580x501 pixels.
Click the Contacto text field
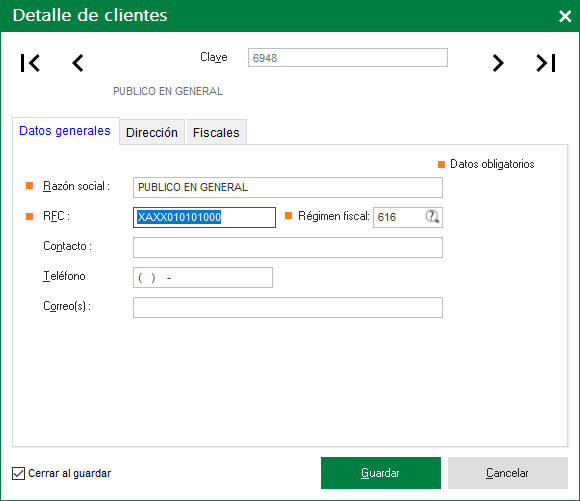(288, 248)
